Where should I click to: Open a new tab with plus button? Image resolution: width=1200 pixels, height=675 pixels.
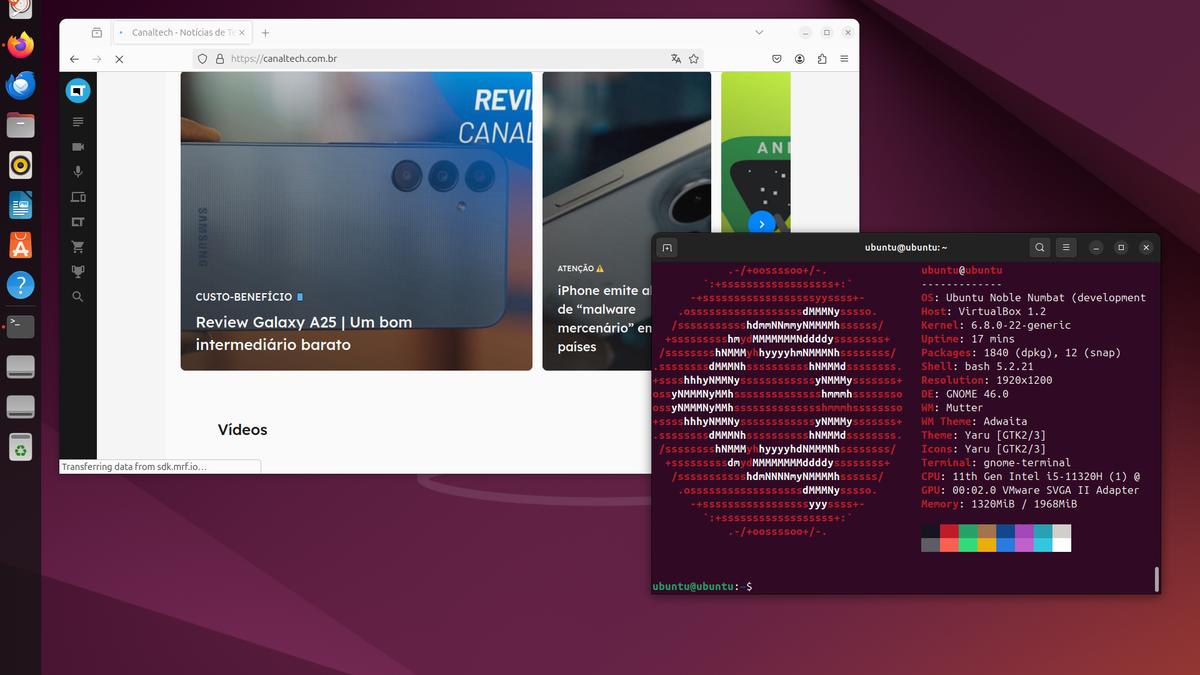click(x=266, y=32)
